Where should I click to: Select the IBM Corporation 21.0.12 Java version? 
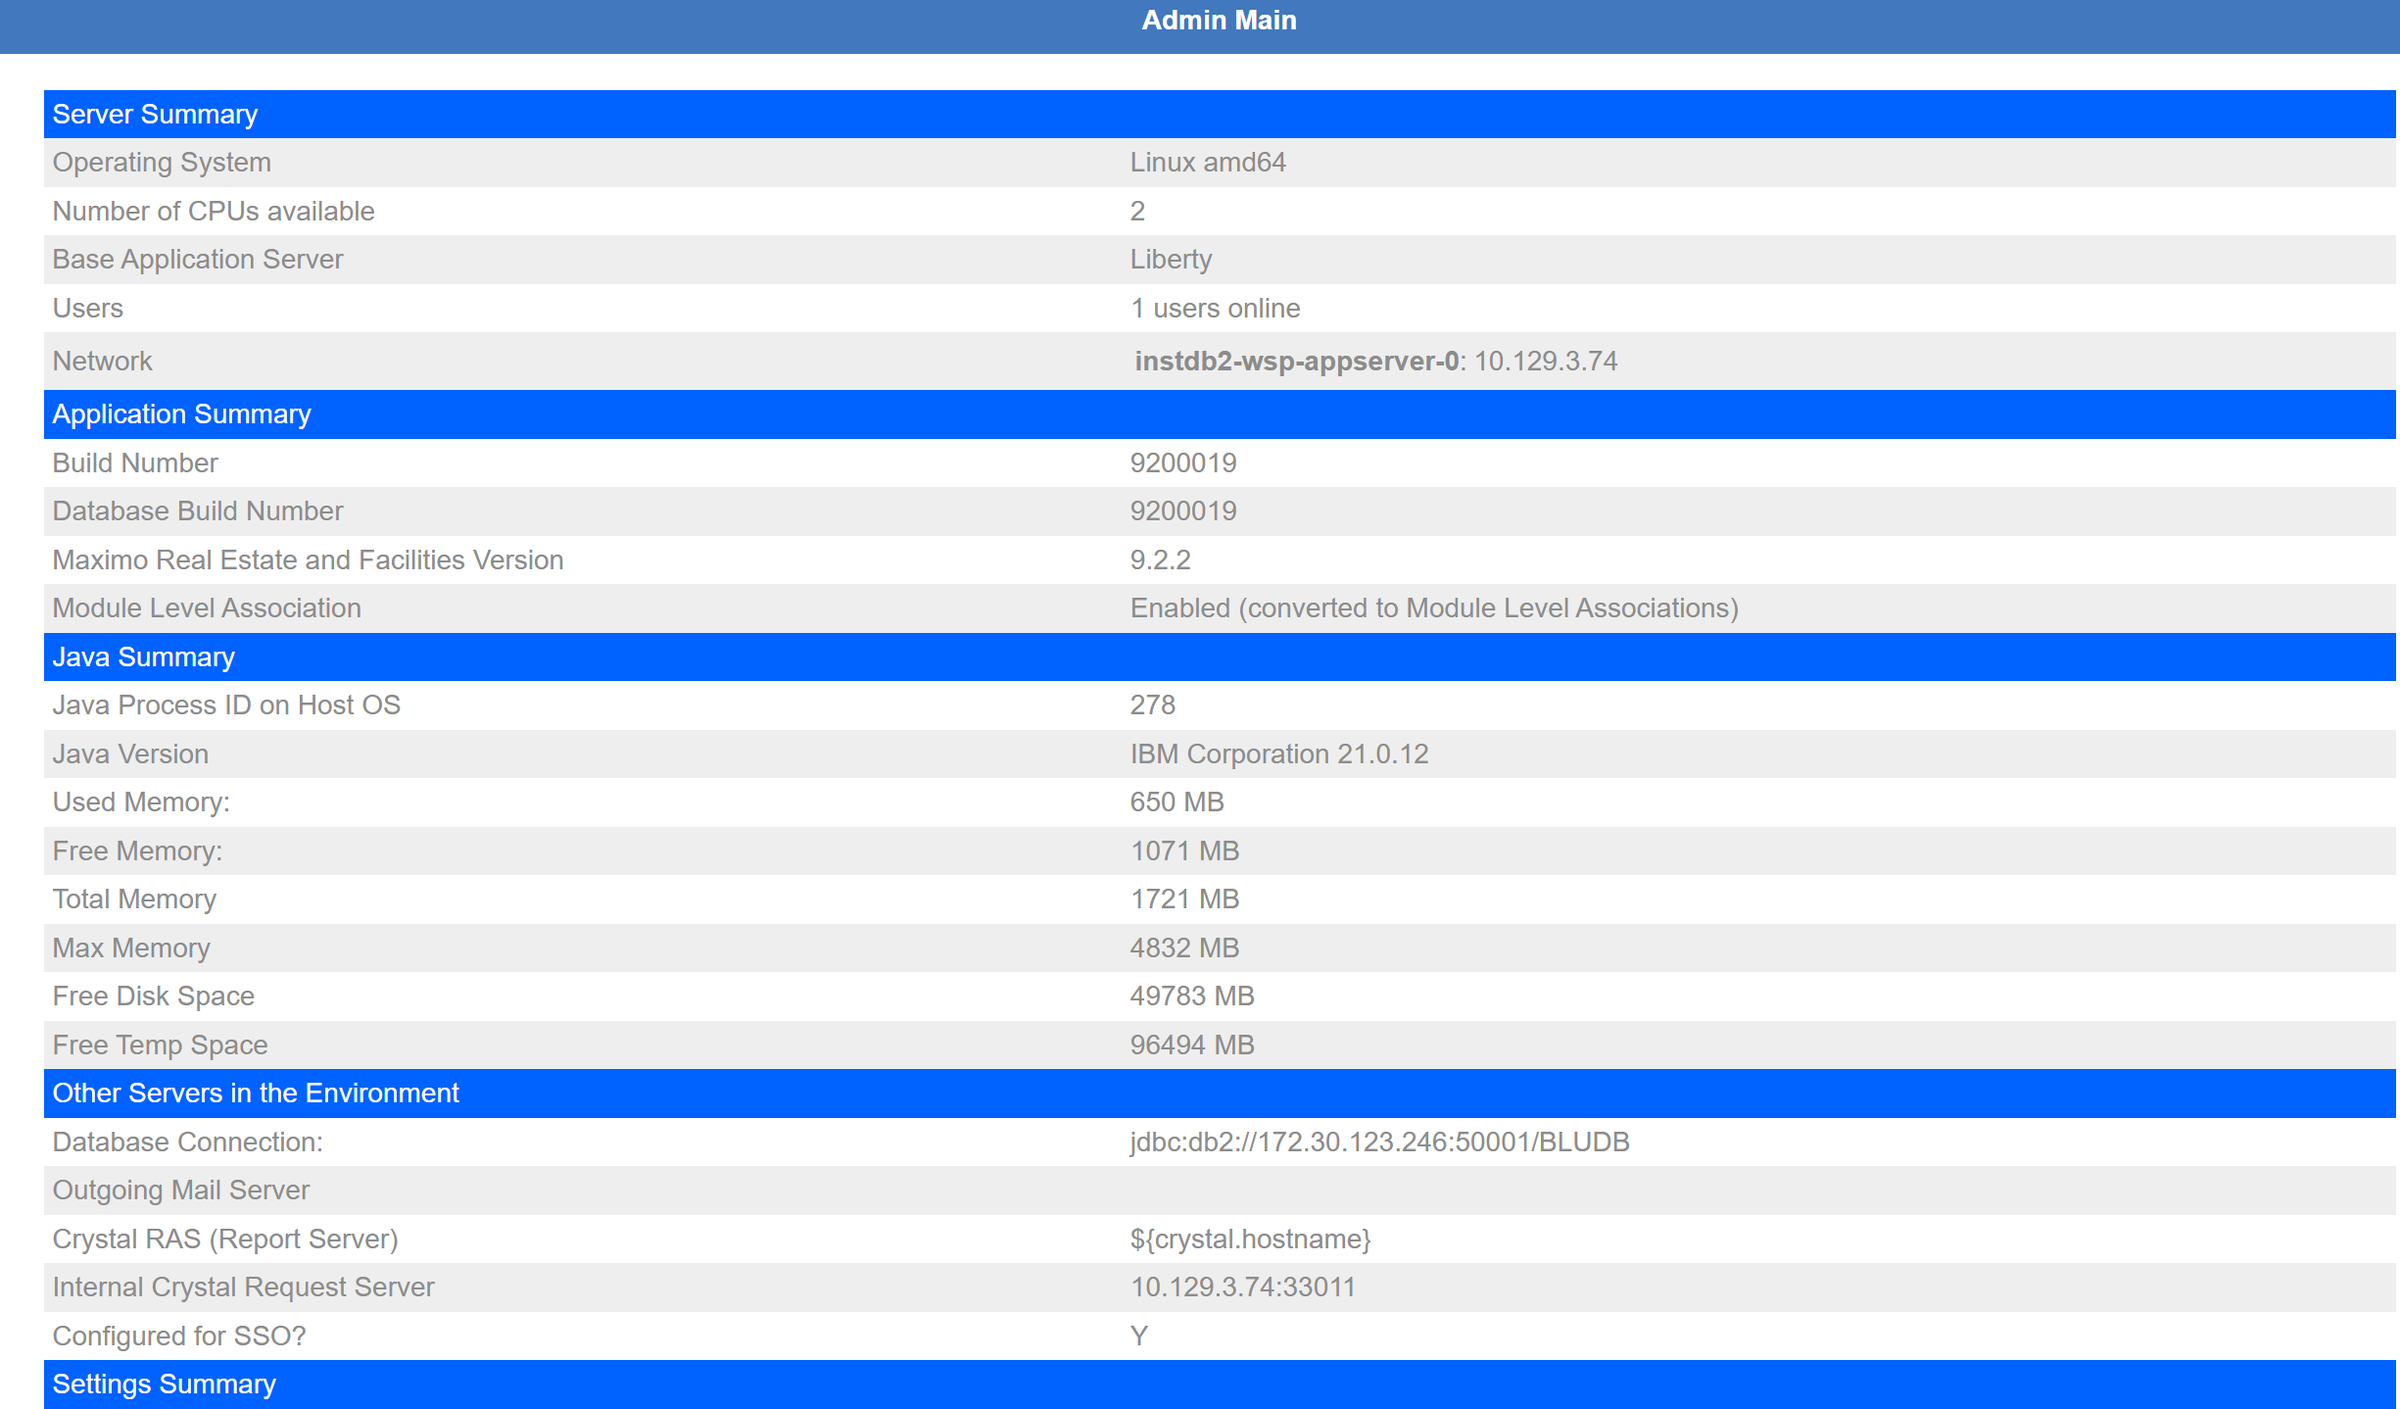click(1279, 754)
